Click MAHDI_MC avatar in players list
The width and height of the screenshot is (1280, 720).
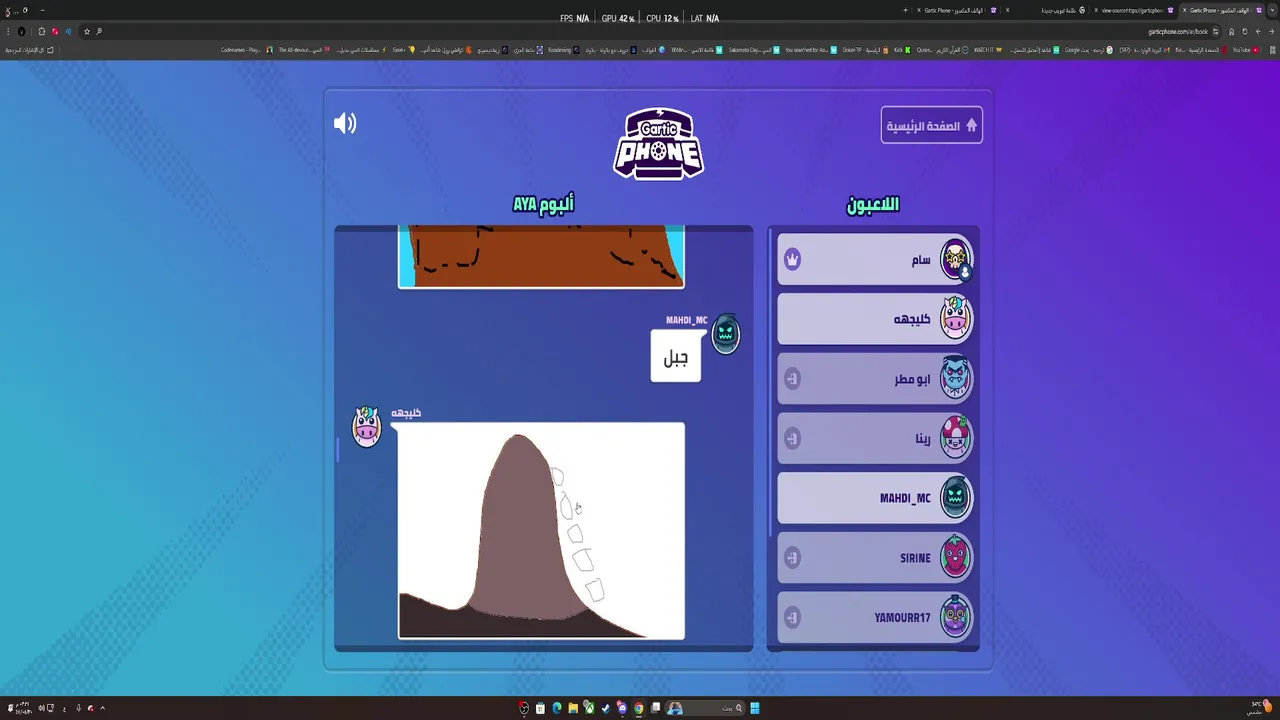click(x=955, y=498)
